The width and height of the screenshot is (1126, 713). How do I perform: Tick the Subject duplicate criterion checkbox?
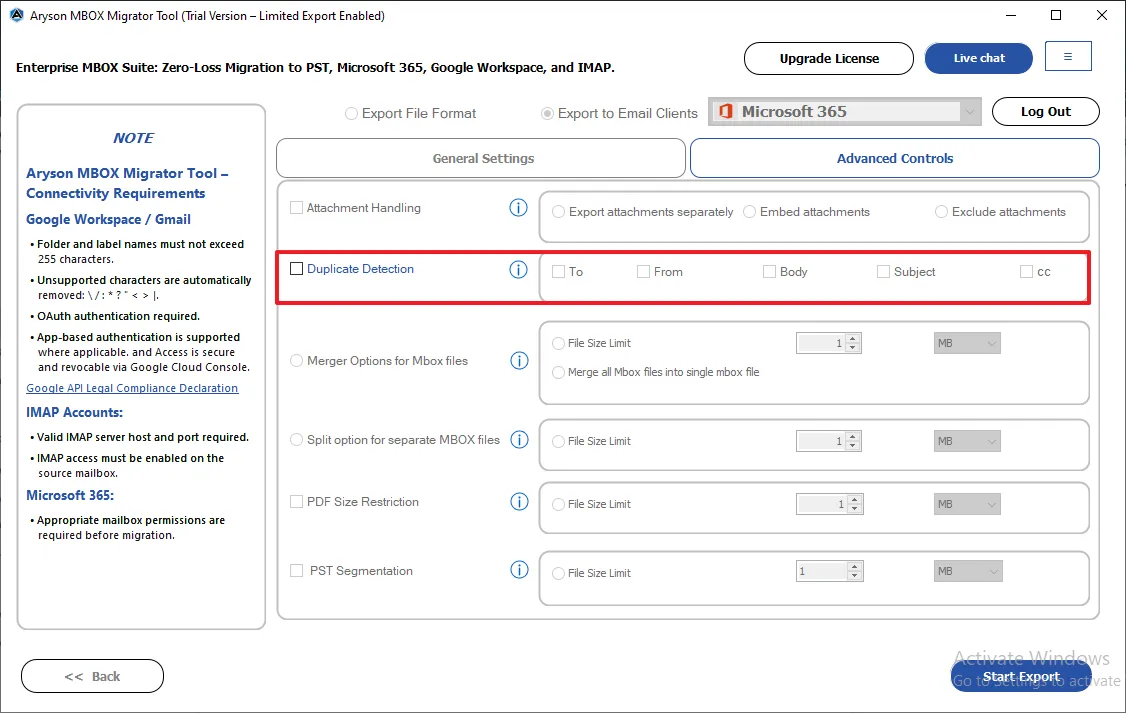point(883,271)
